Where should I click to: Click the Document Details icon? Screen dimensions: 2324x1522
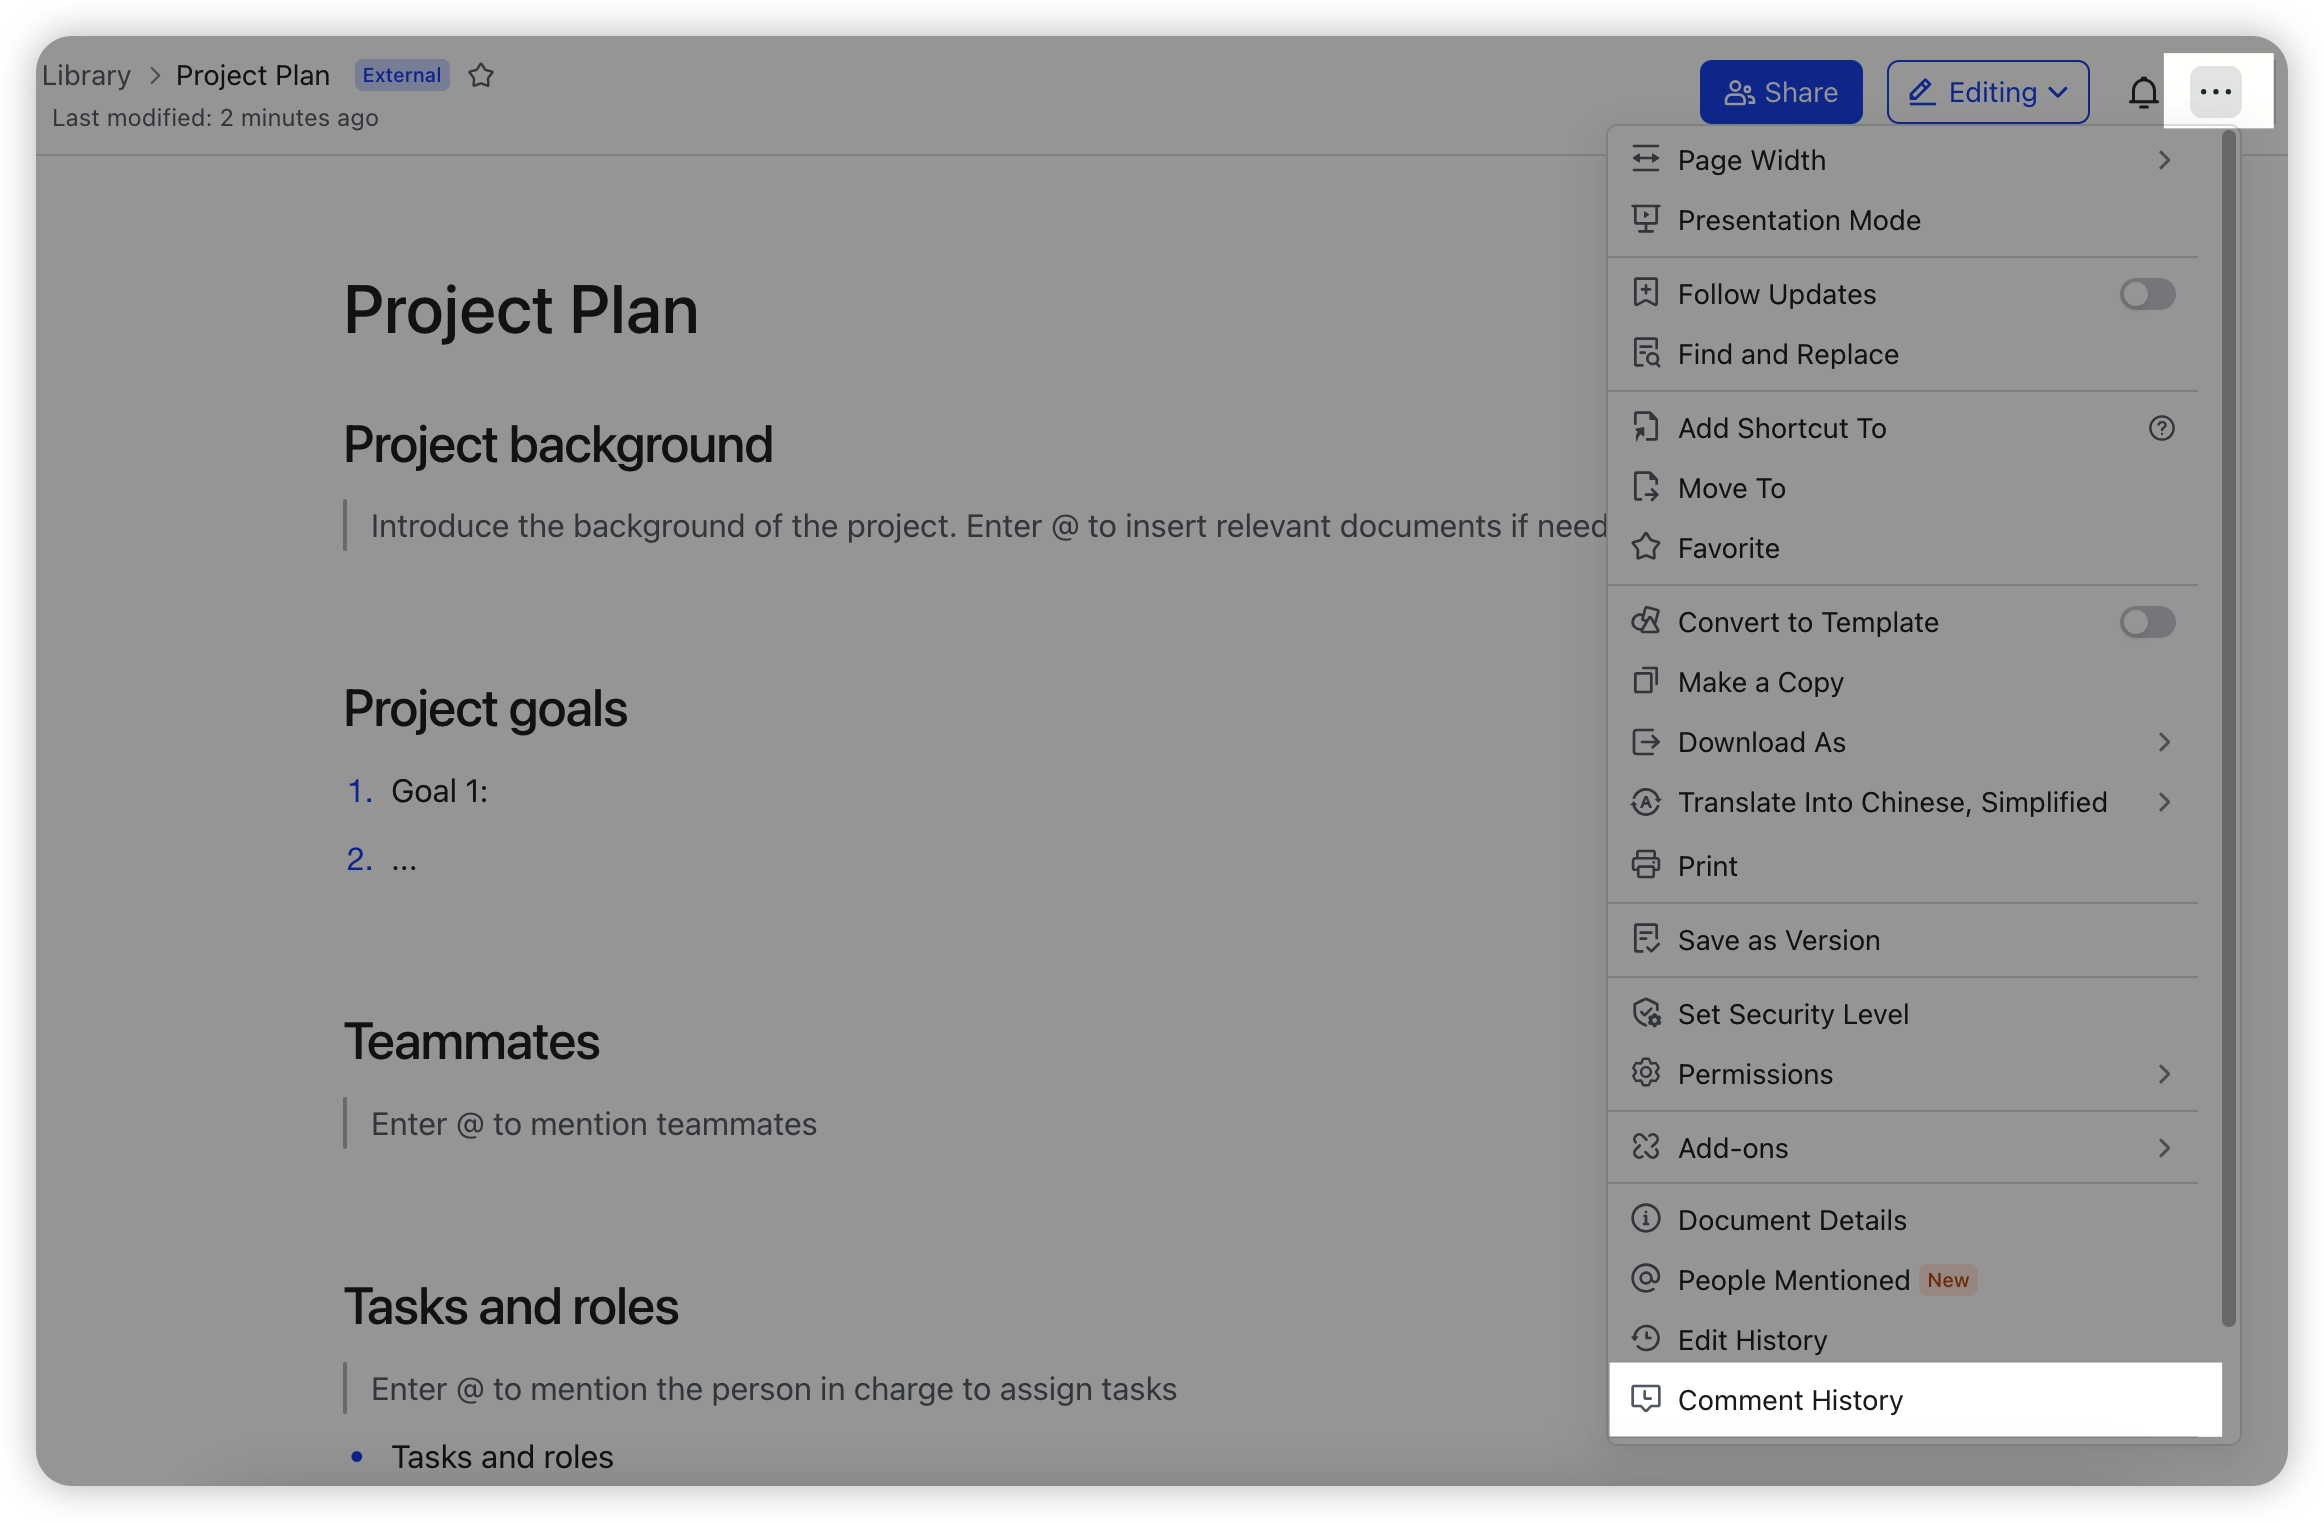[1646, 1220]
